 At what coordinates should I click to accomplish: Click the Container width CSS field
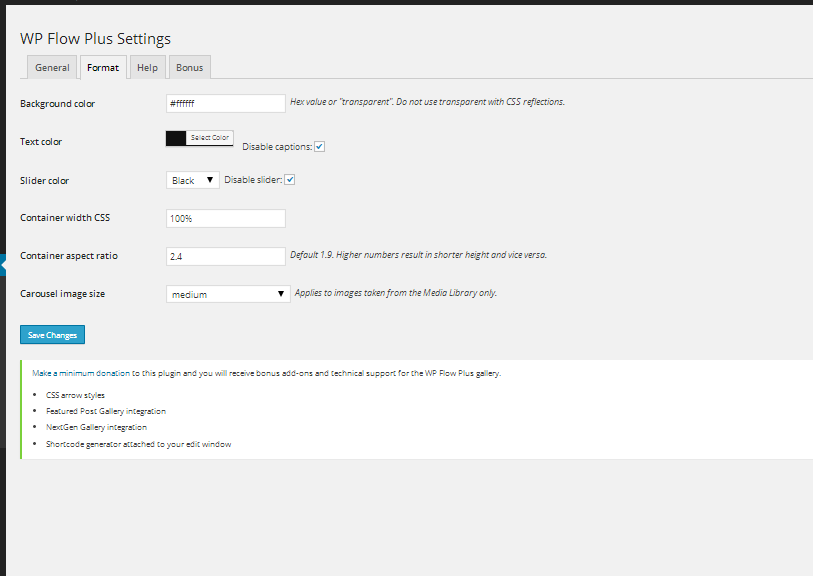point(226,218)
